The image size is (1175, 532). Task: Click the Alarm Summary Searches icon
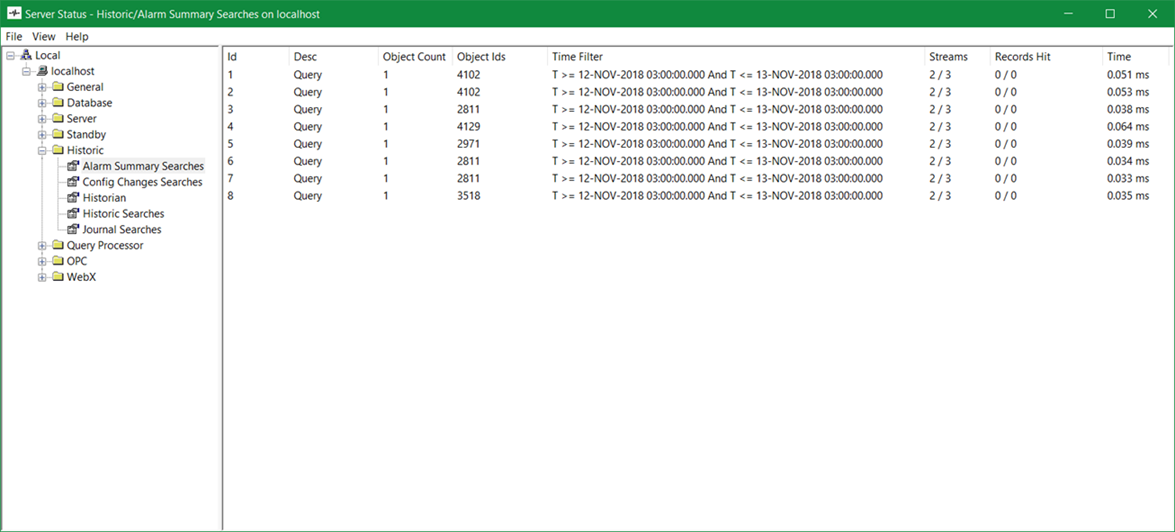pyautogui.click(x=73, y=167)
